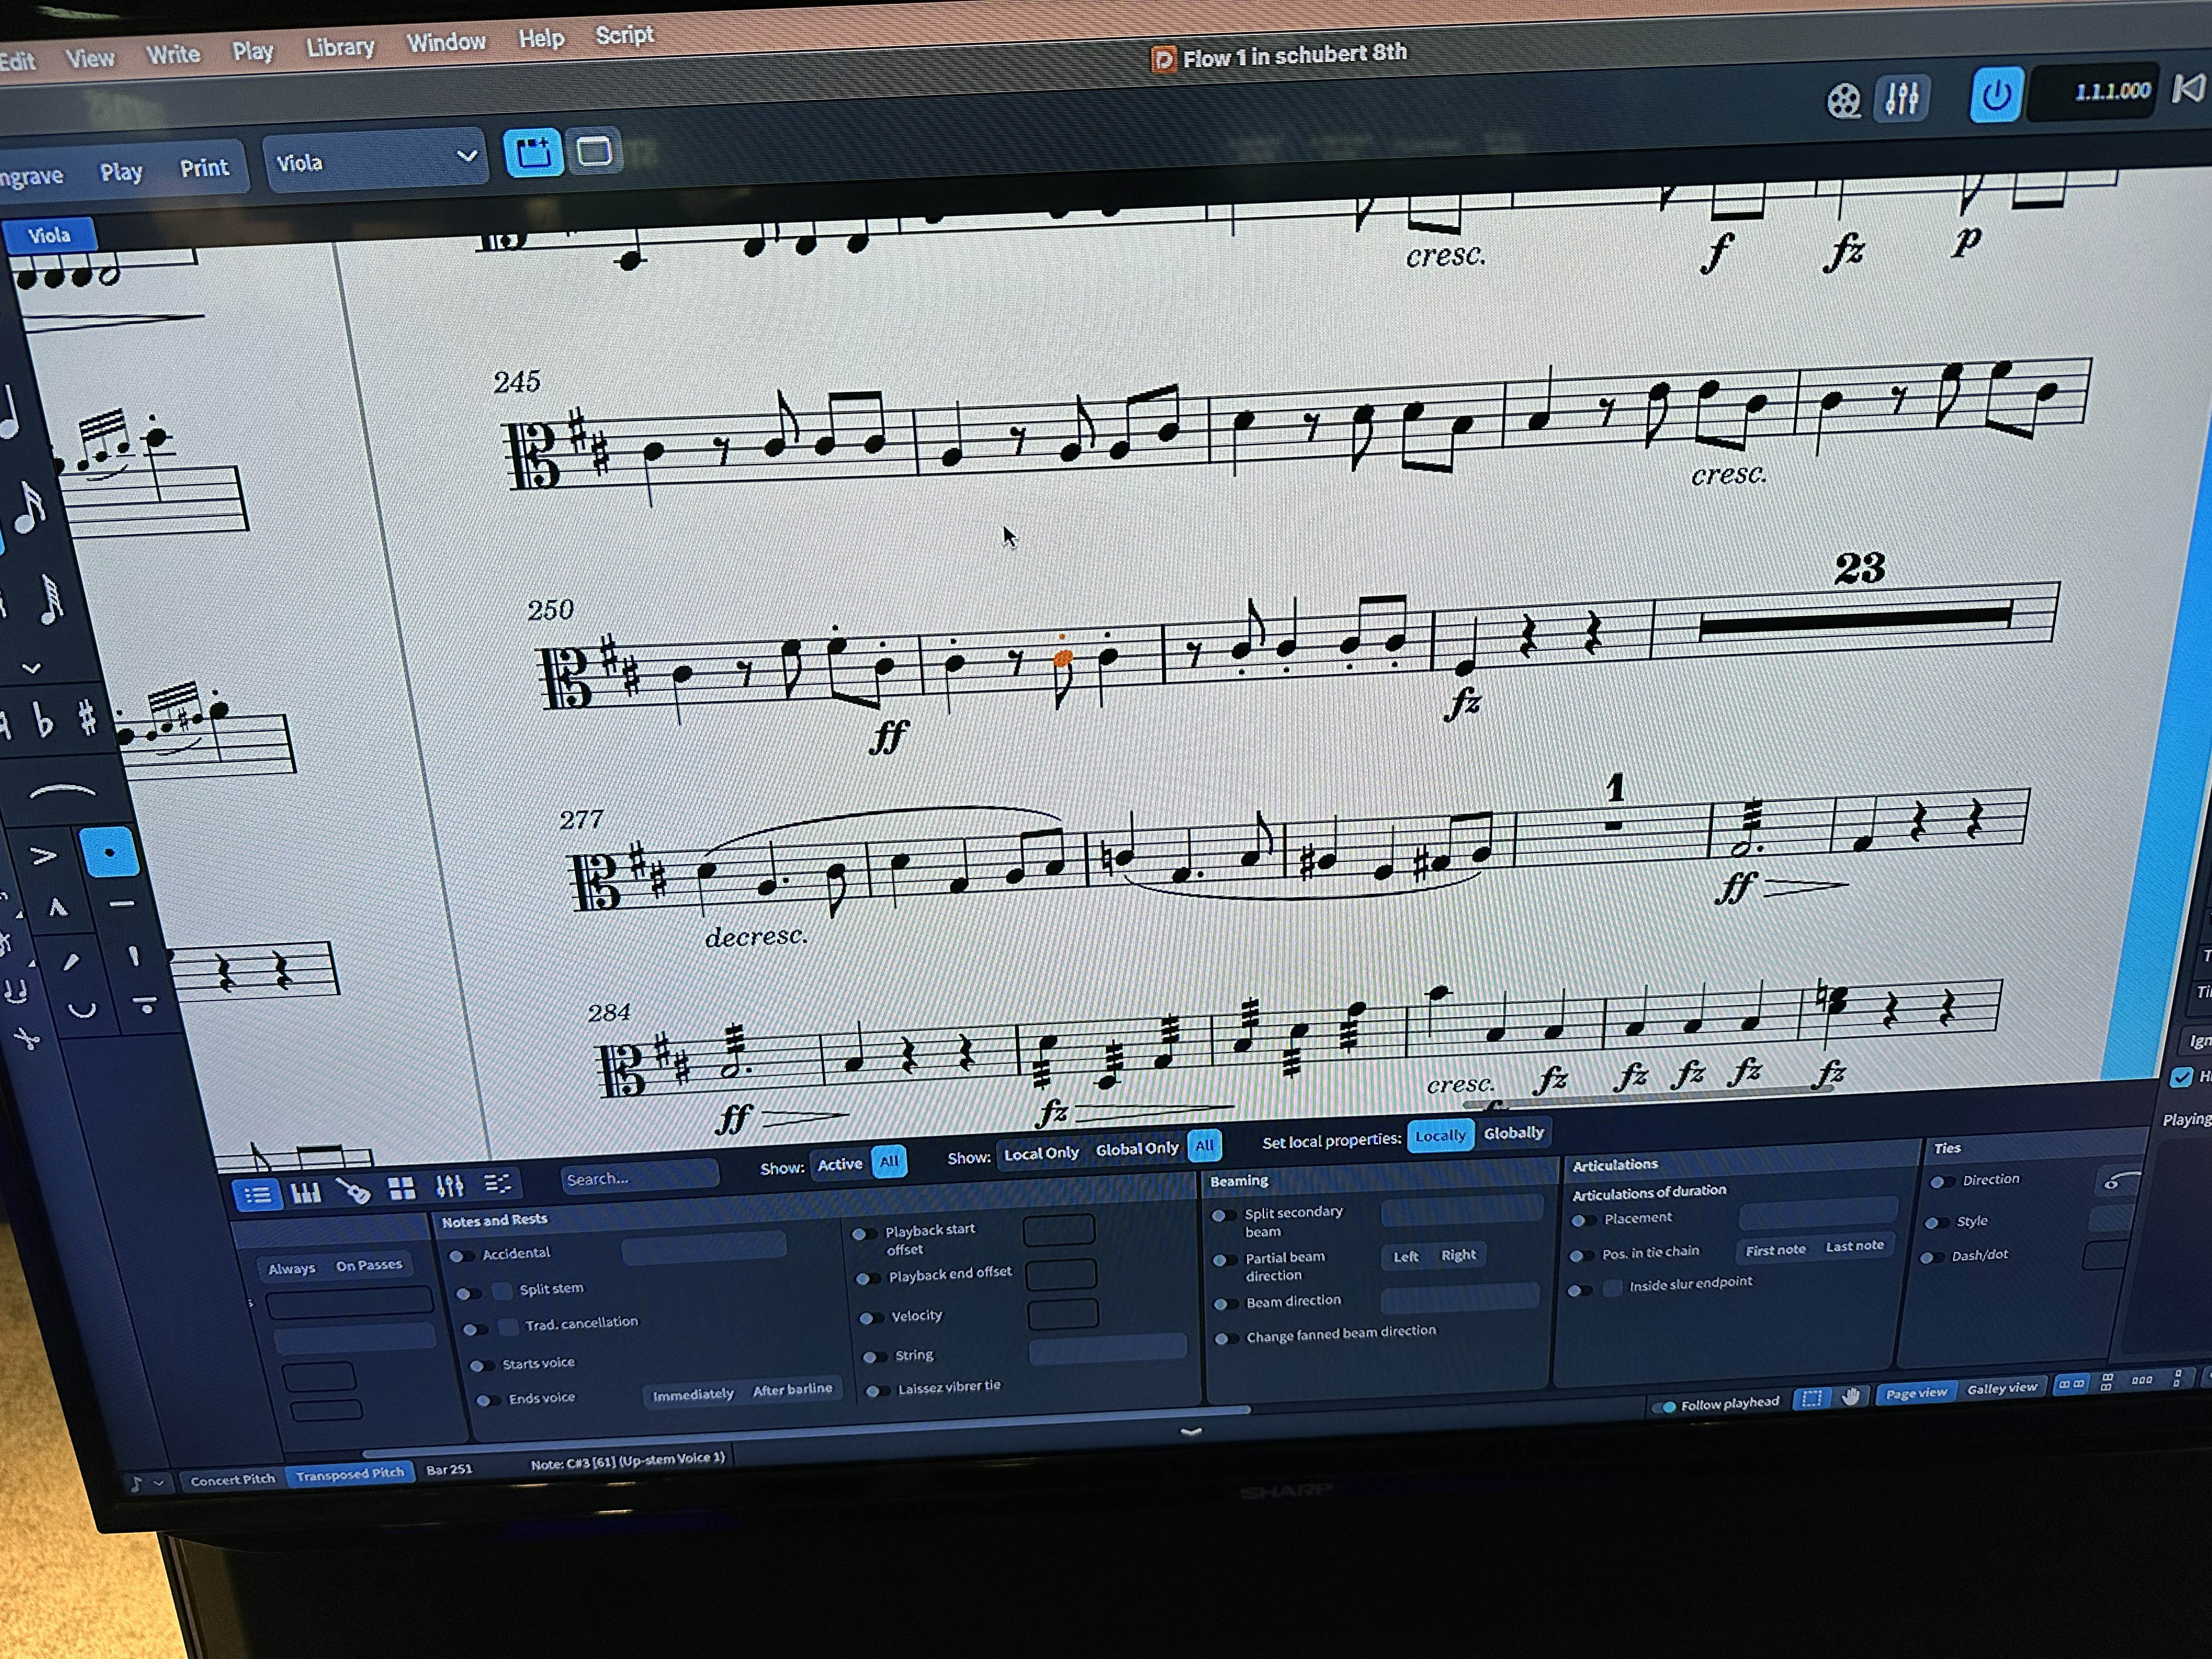Viewport: 2212px width, 1659px height.
Task: Switch to Galley view
Action: coord(2001,1388)
